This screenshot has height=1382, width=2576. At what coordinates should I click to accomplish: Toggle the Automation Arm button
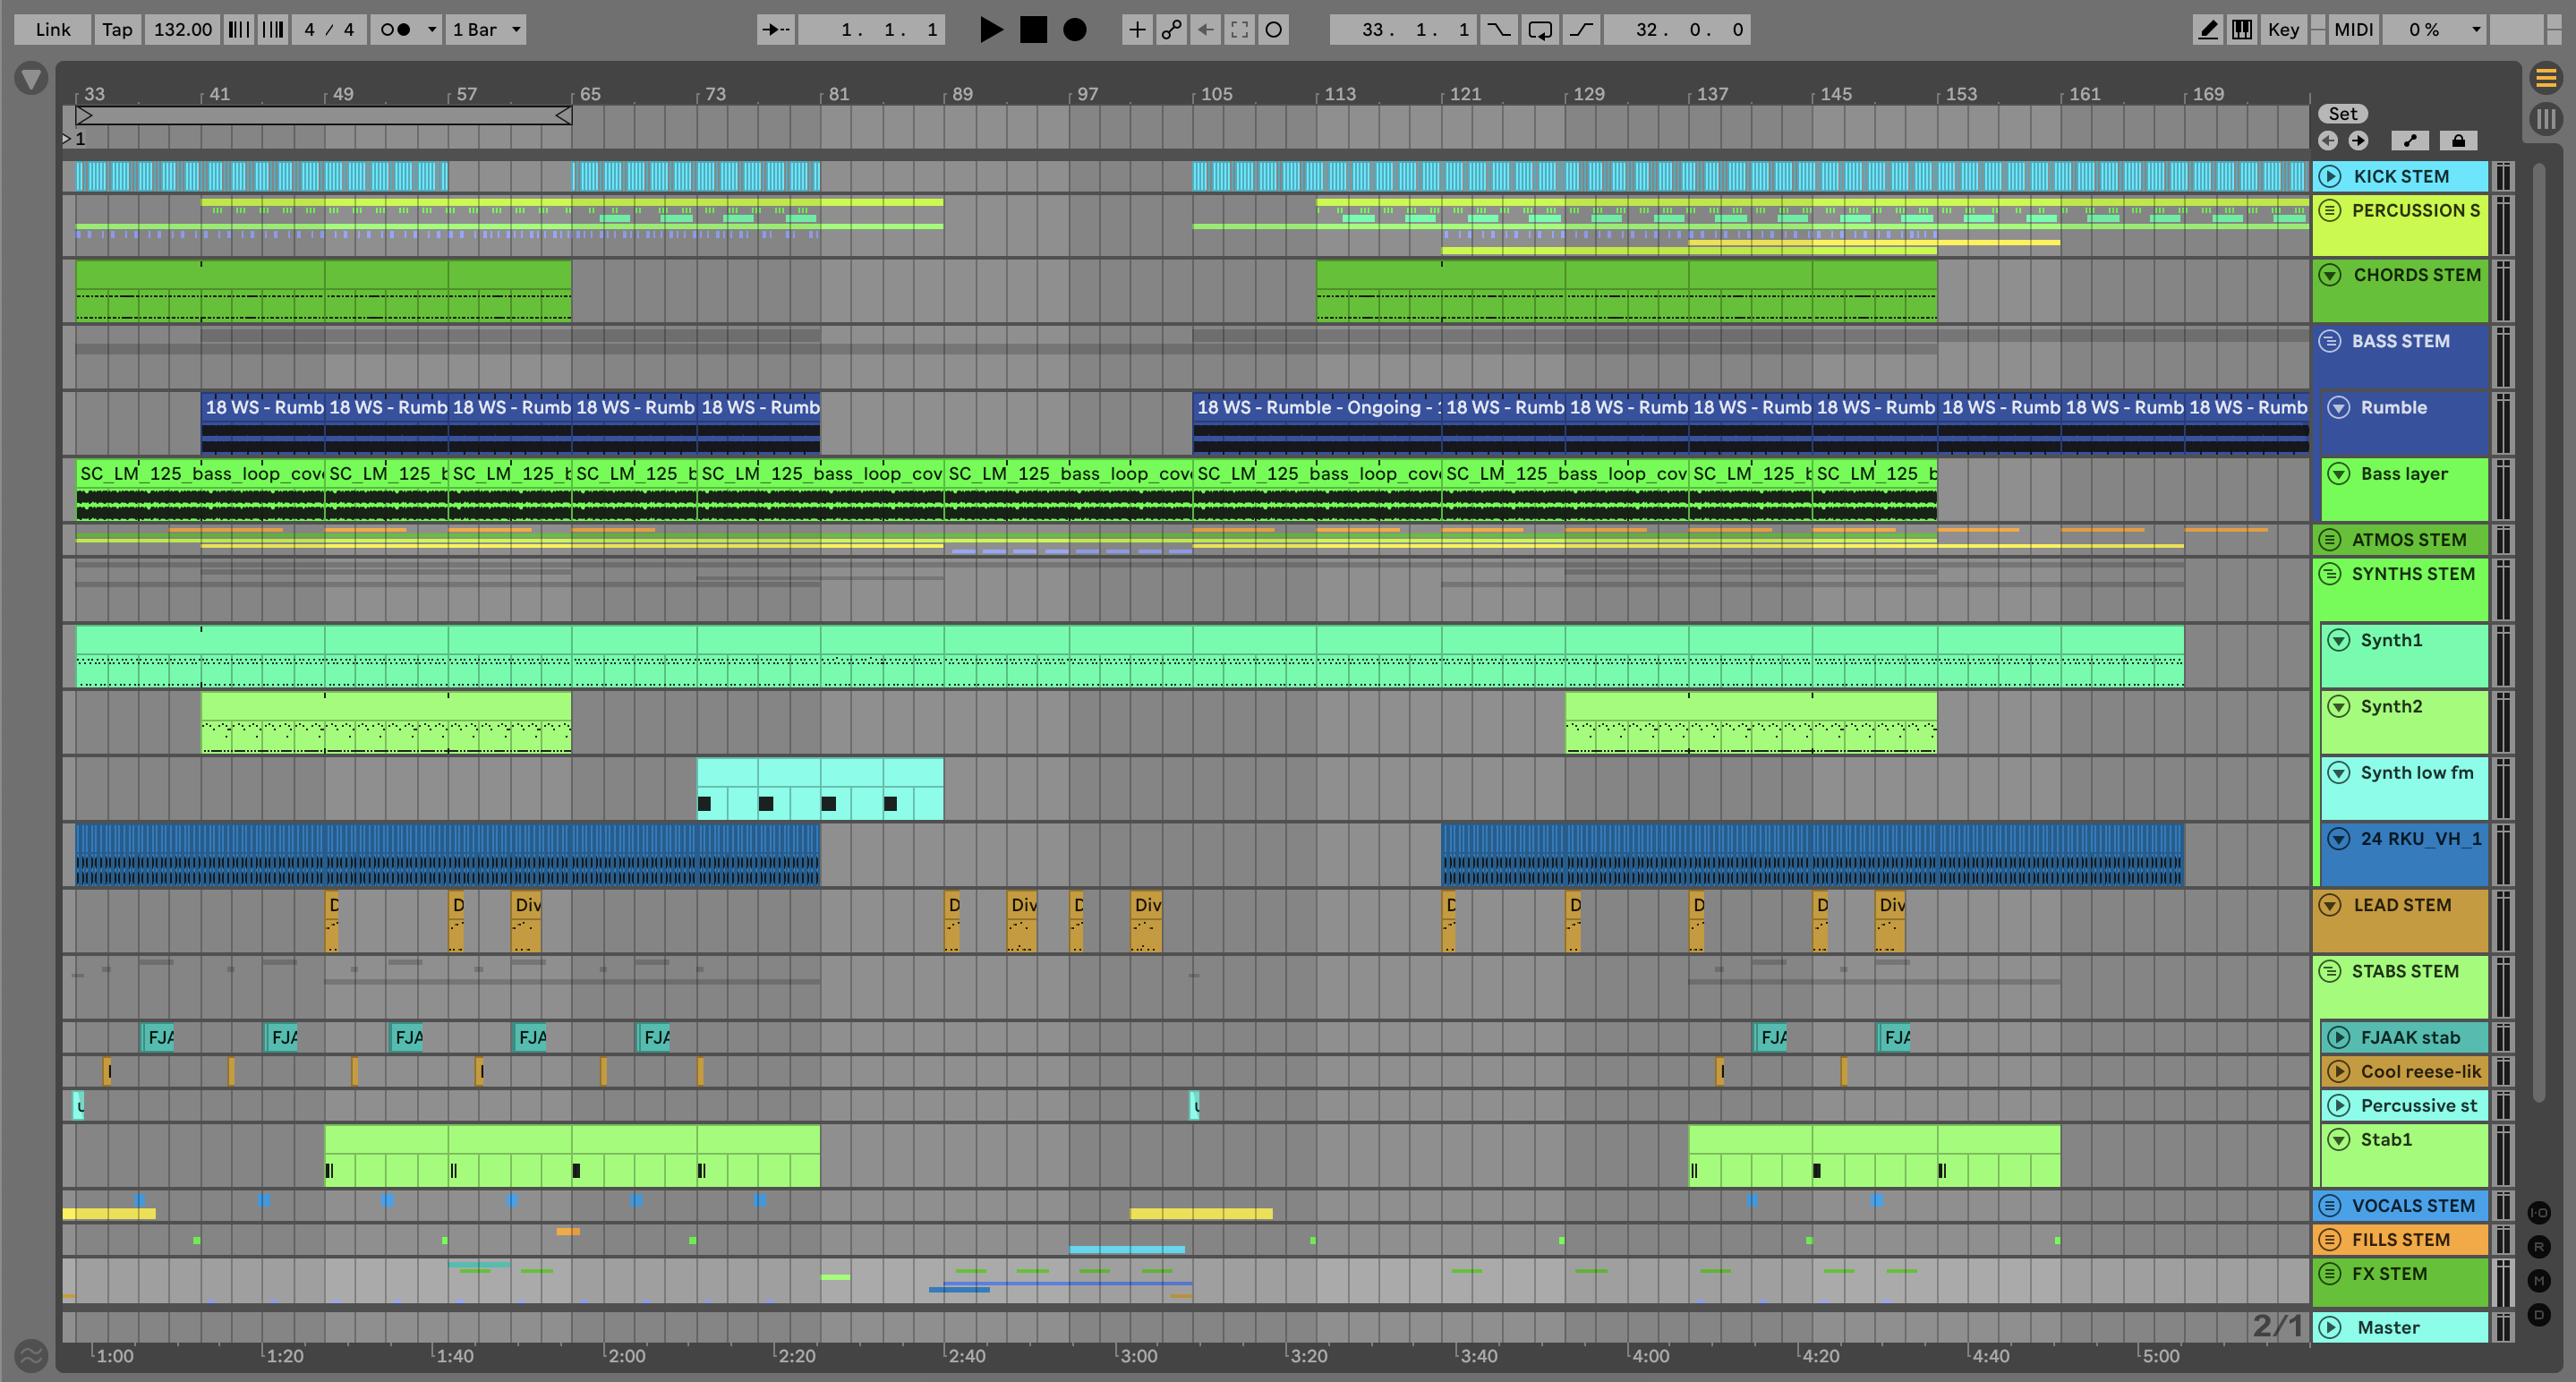pos(1171,29)
